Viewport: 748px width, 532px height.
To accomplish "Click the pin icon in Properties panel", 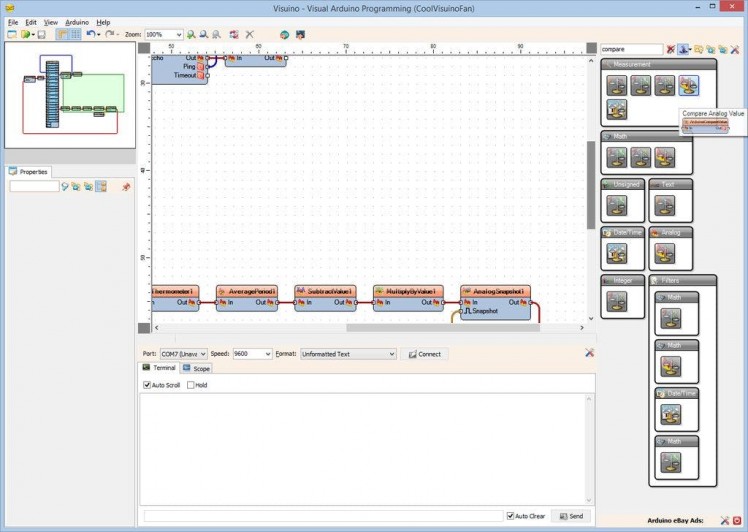I will click(126, 187).
